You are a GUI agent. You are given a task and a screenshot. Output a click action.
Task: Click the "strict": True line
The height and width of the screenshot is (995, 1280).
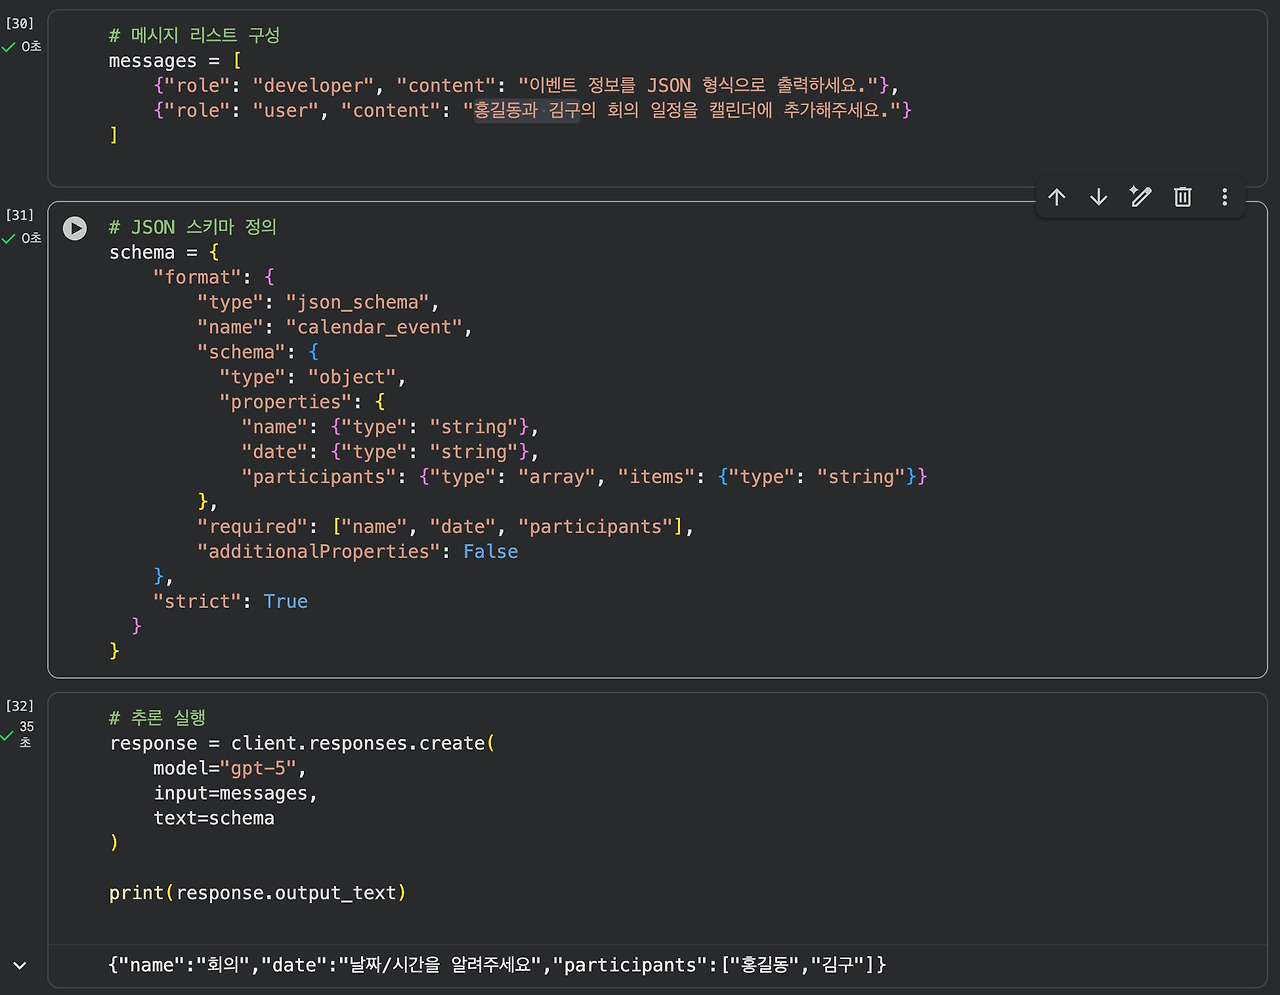[x=230, y=601]
